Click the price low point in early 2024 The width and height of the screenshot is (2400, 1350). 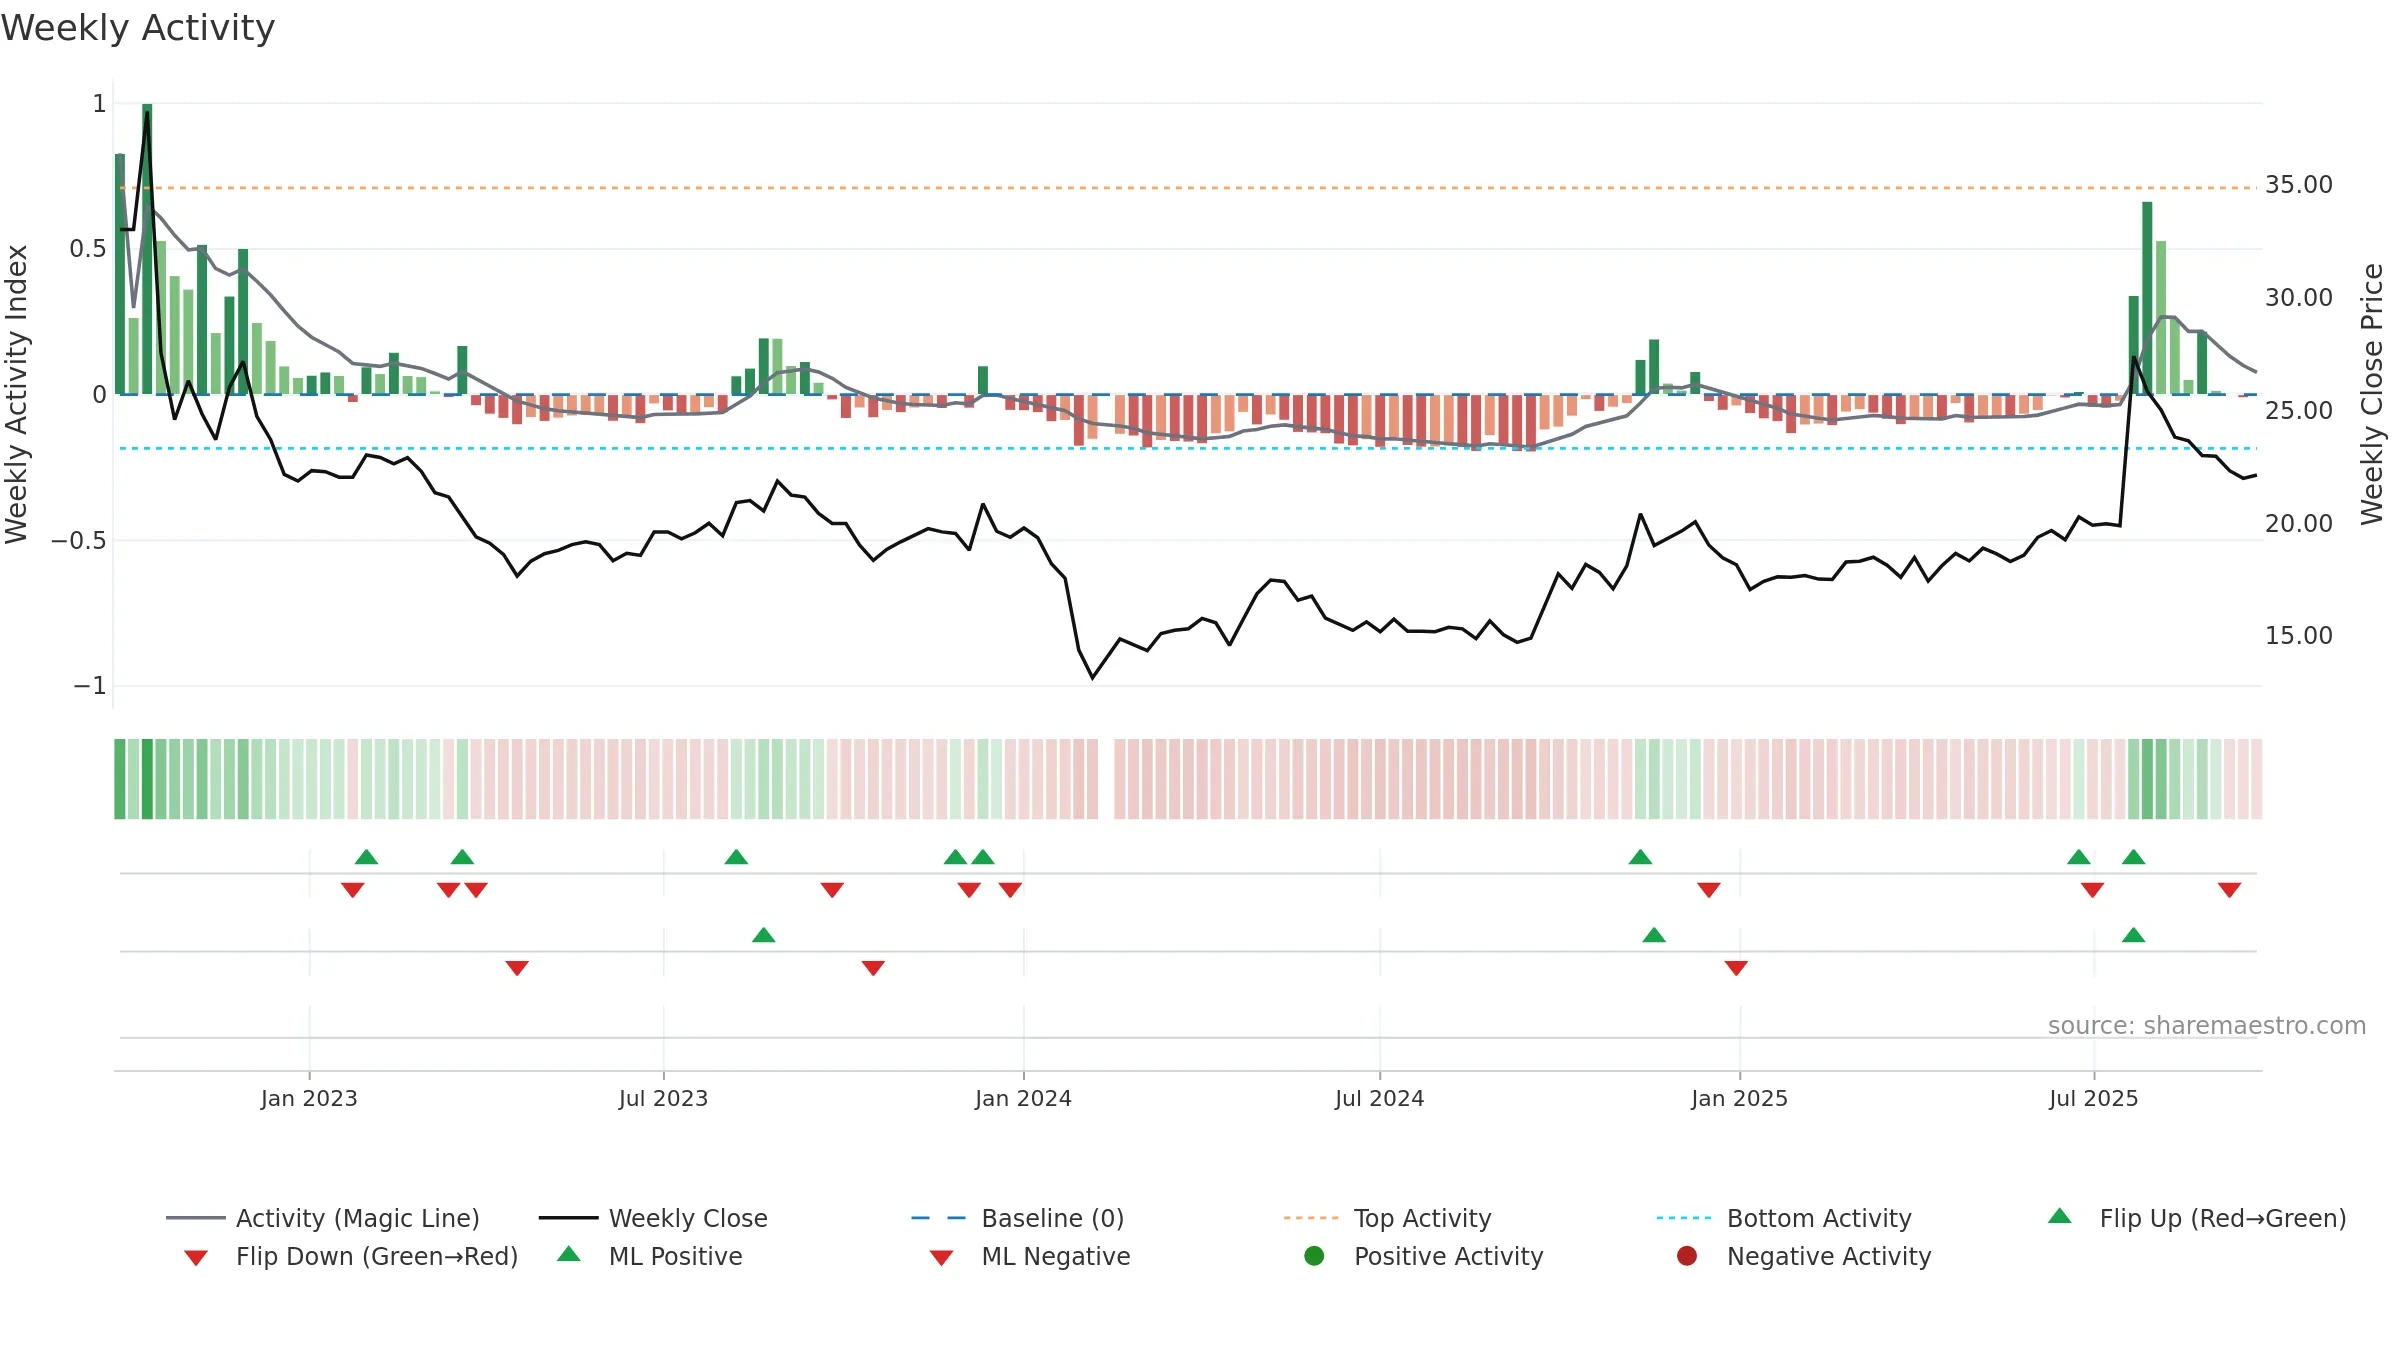1092,678
